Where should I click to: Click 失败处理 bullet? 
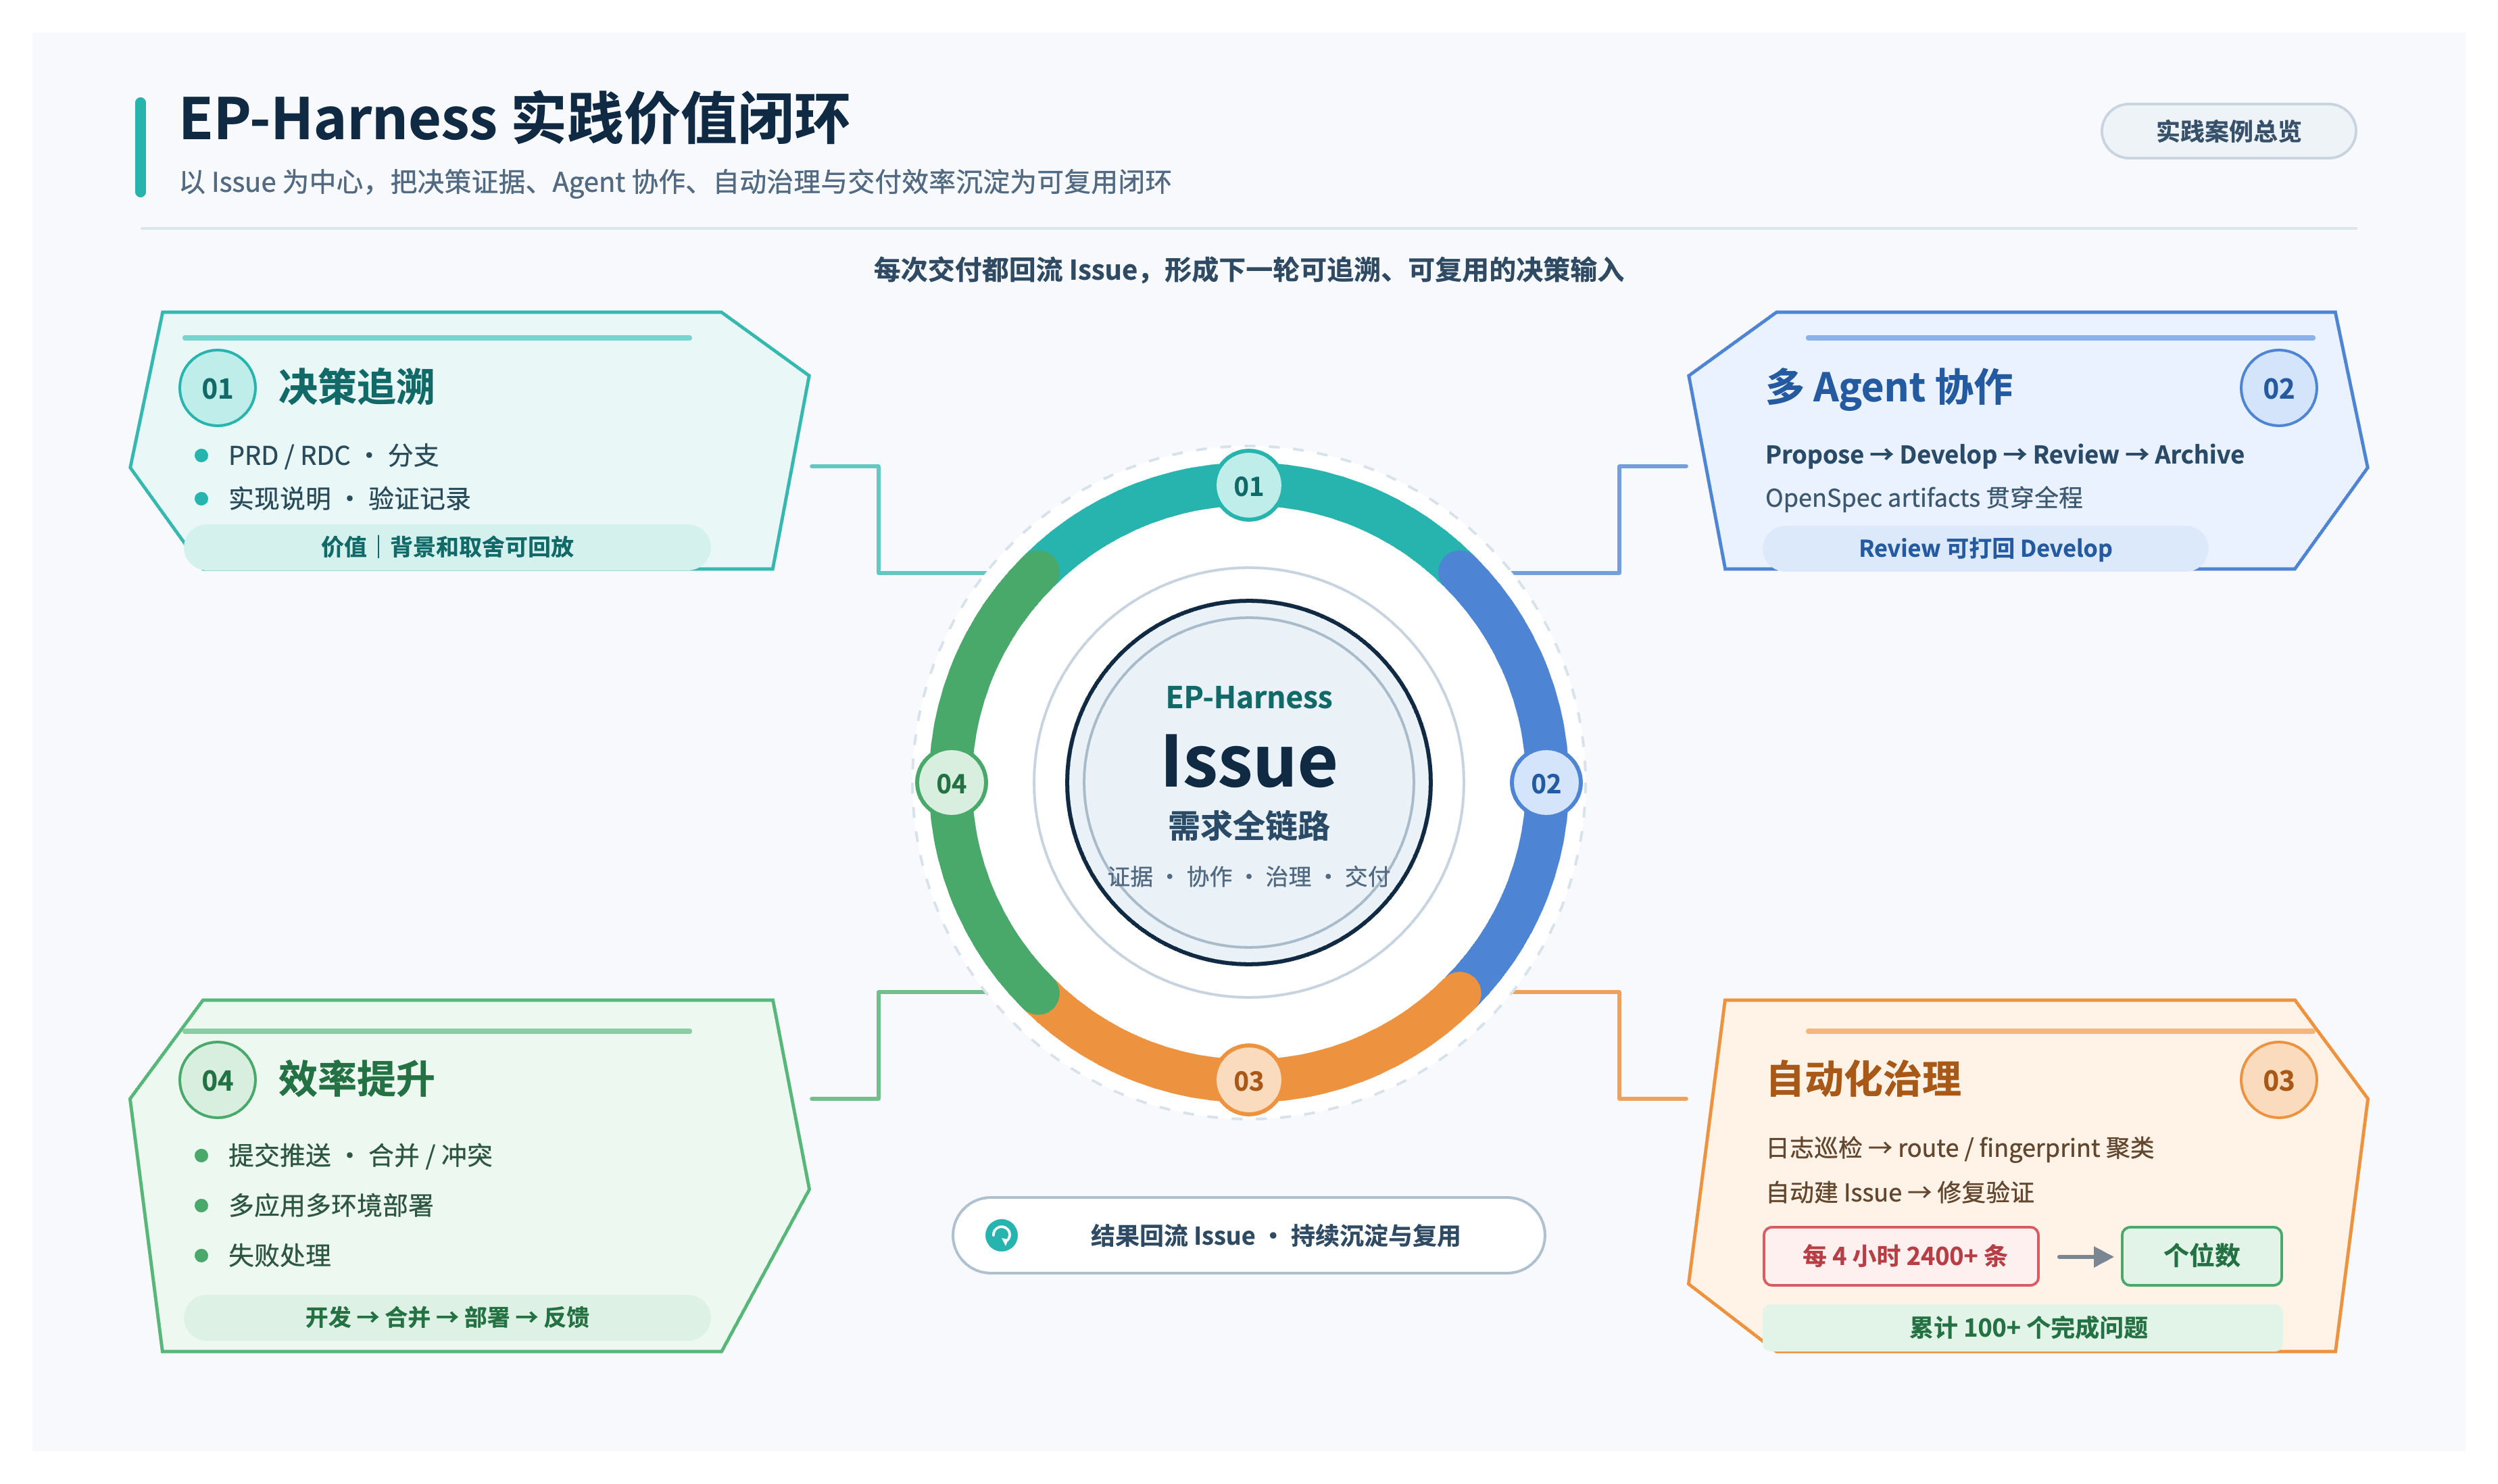[x=280, y=1255]
